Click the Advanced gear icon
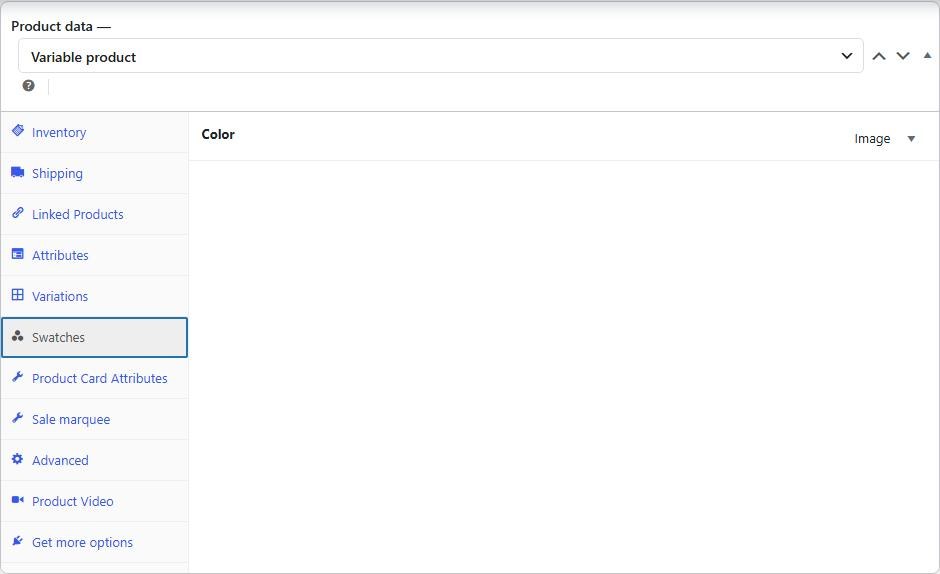 tap(18, 459)
